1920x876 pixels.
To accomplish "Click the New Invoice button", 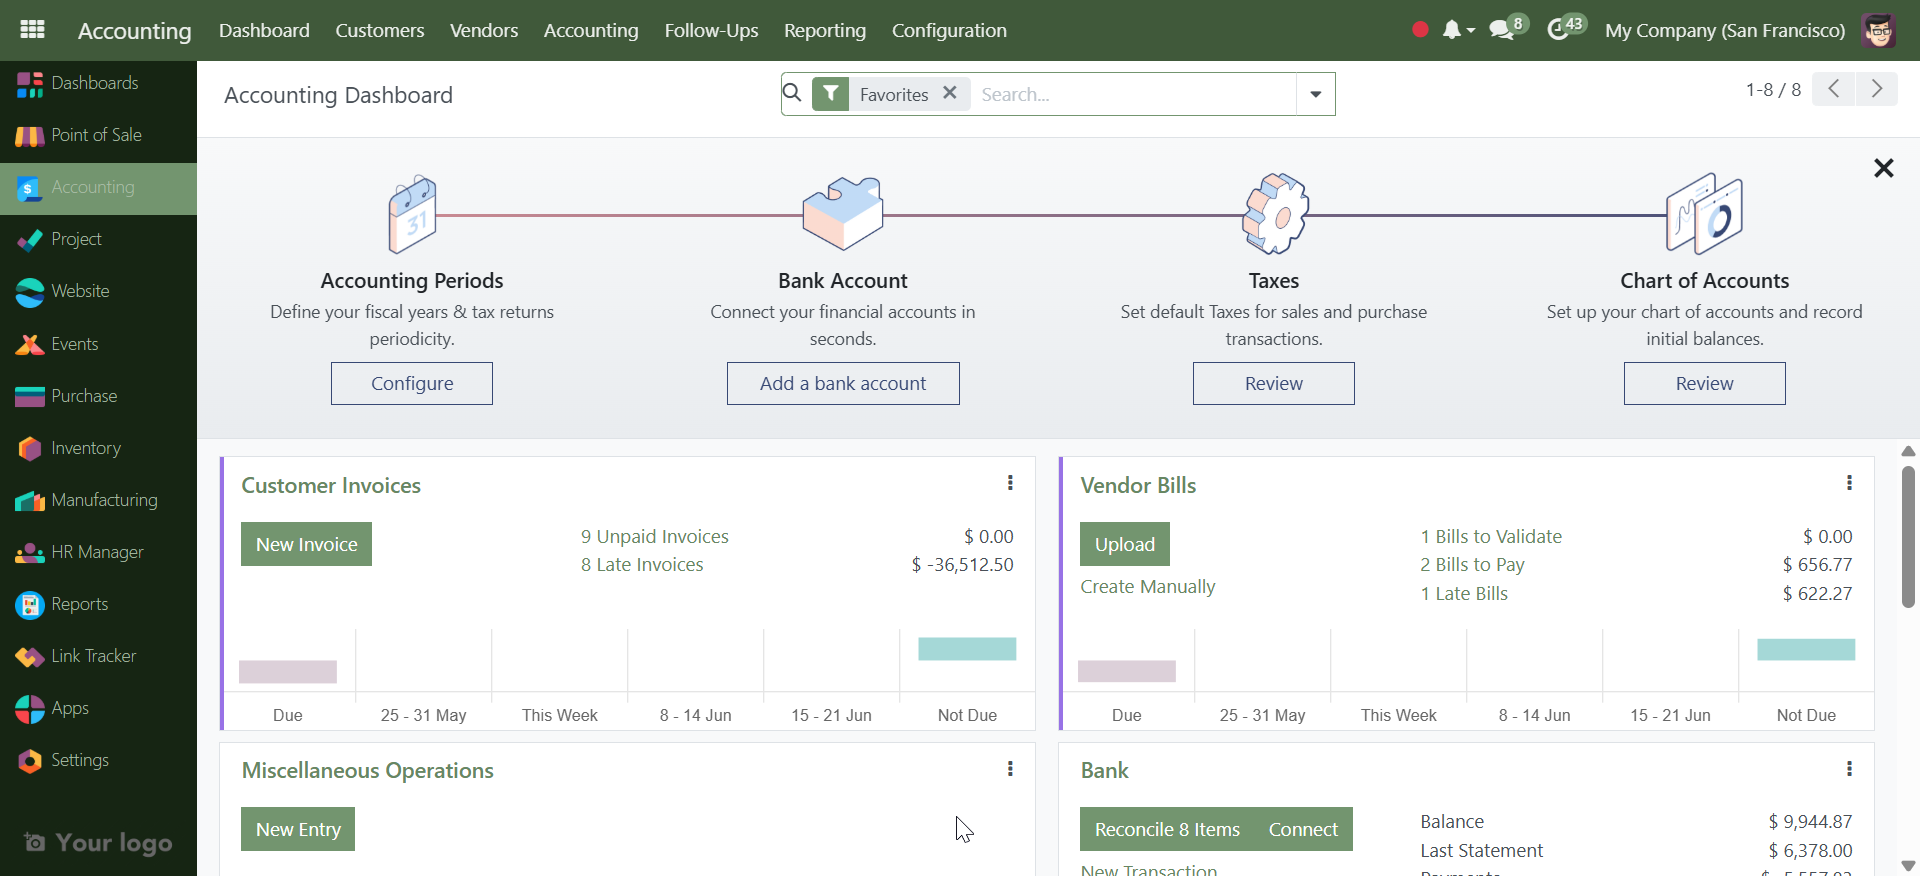I will tap(306, 544).
